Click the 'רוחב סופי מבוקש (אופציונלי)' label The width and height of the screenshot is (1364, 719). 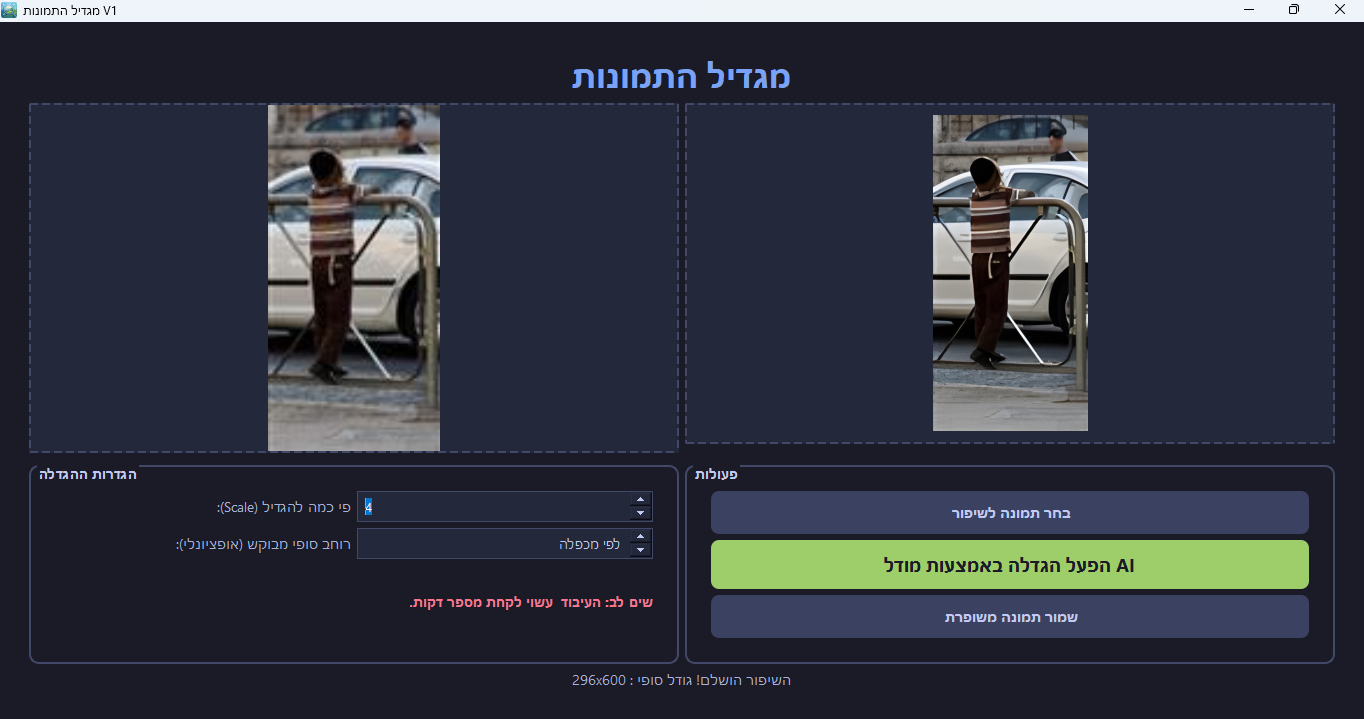pyautogui.click(x=263, y=544)
